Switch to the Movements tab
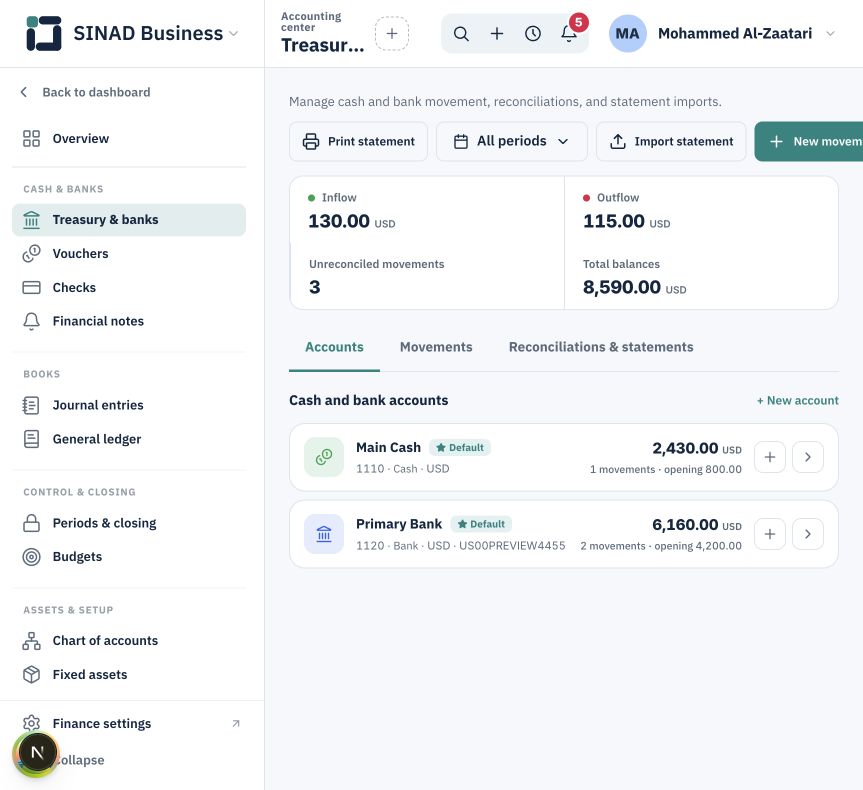Screen dimensions: 863x790 [x=436, y=347]
